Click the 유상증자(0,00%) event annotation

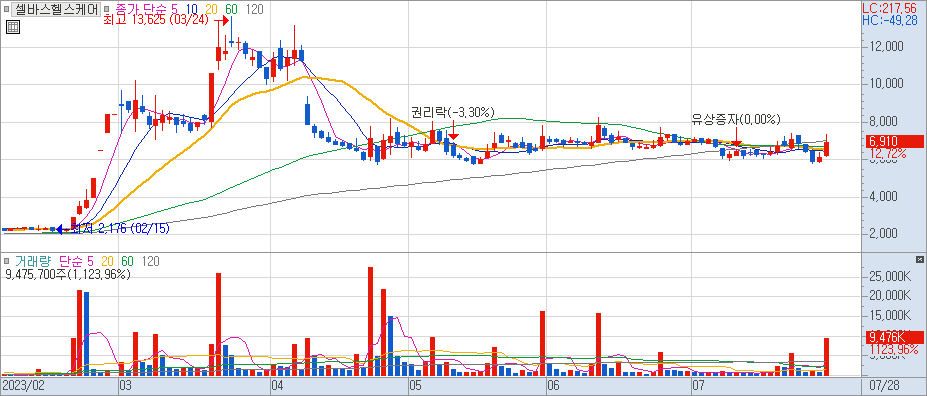click(736, 119)
